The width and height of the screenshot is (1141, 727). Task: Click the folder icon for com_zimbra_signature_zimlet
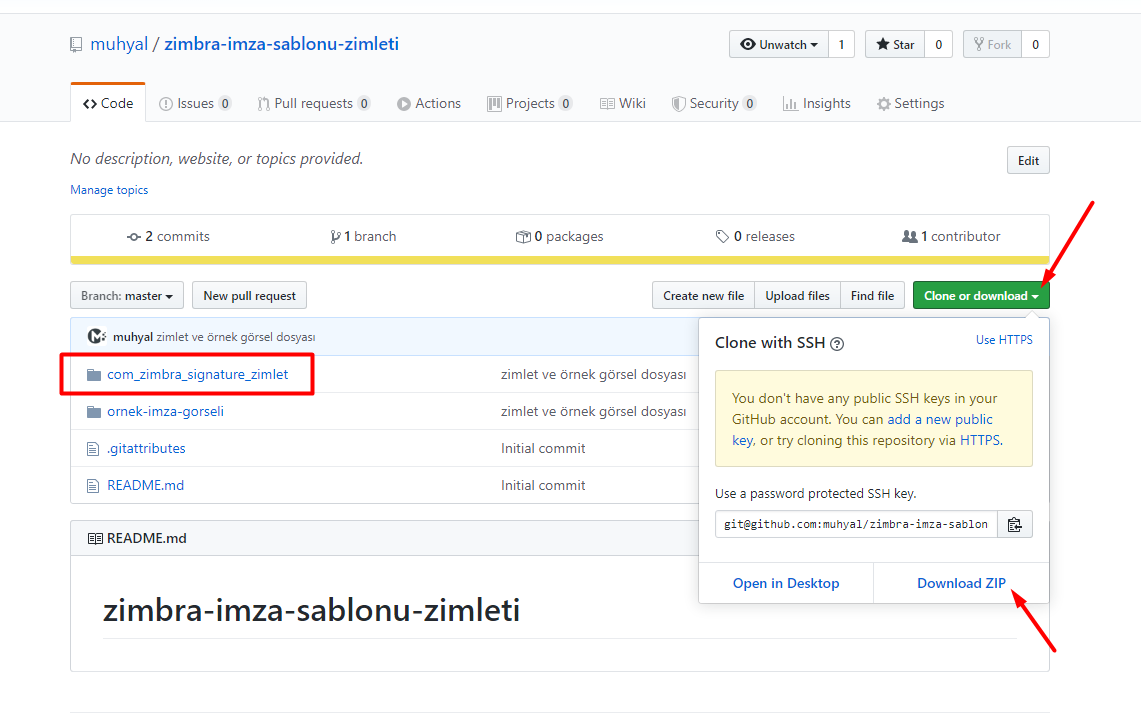[94, 375]
